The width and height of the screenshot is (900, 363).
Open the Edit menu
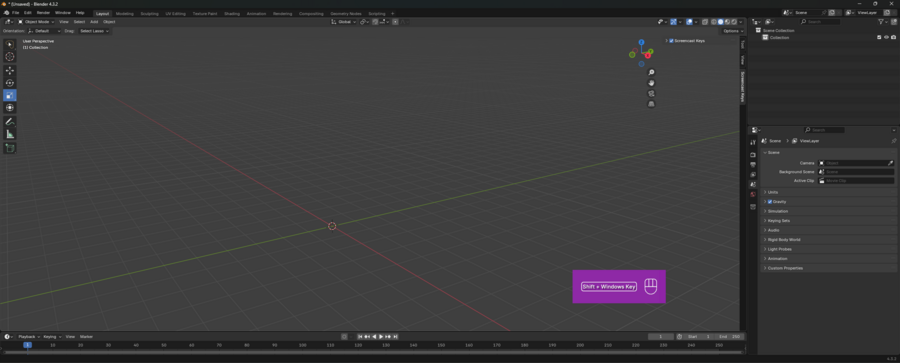click(x=28, y=13)
